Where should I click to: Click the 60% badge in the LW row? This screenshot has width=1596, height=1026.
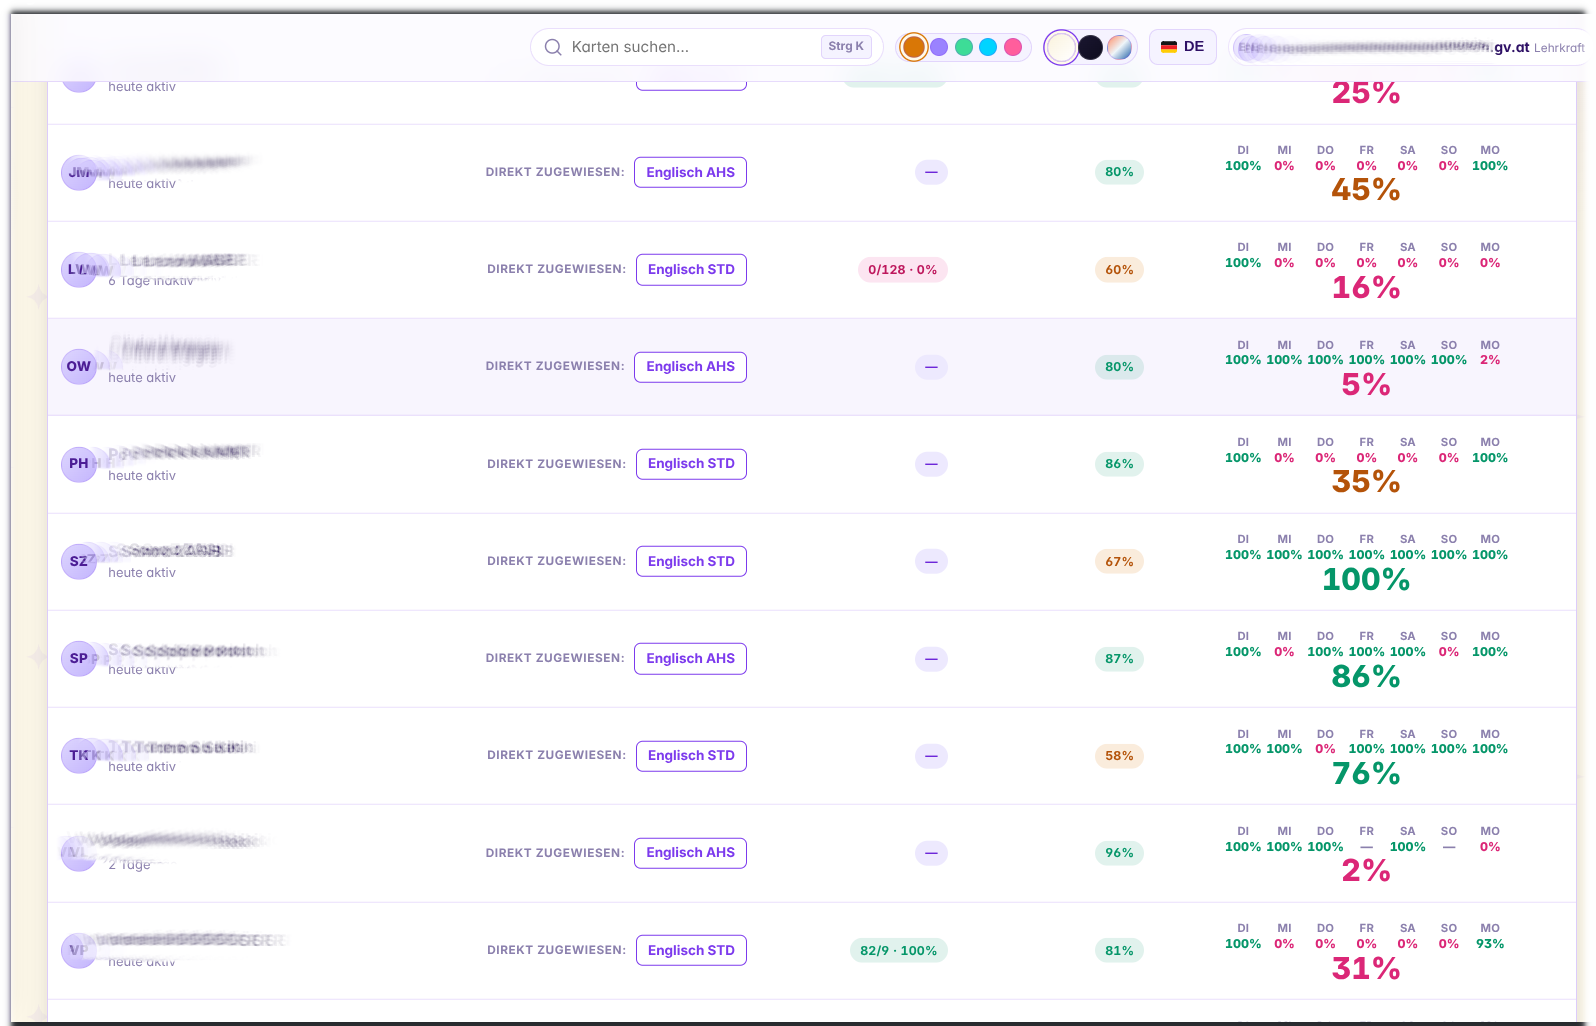[1119, 270]
